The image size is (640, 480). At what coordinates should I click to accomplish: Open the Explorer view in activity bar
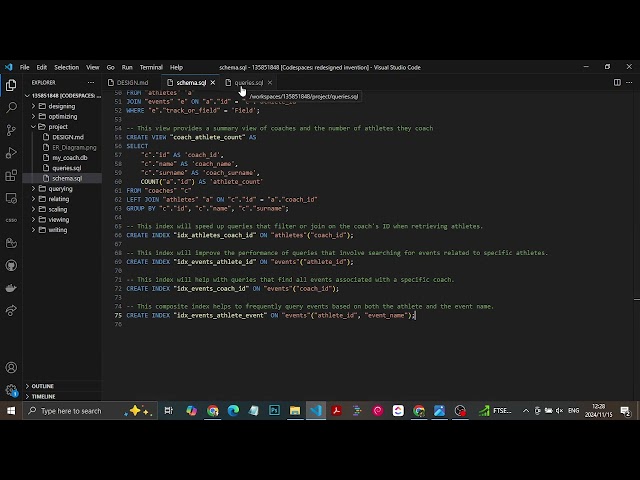click(x=11, y=85)
